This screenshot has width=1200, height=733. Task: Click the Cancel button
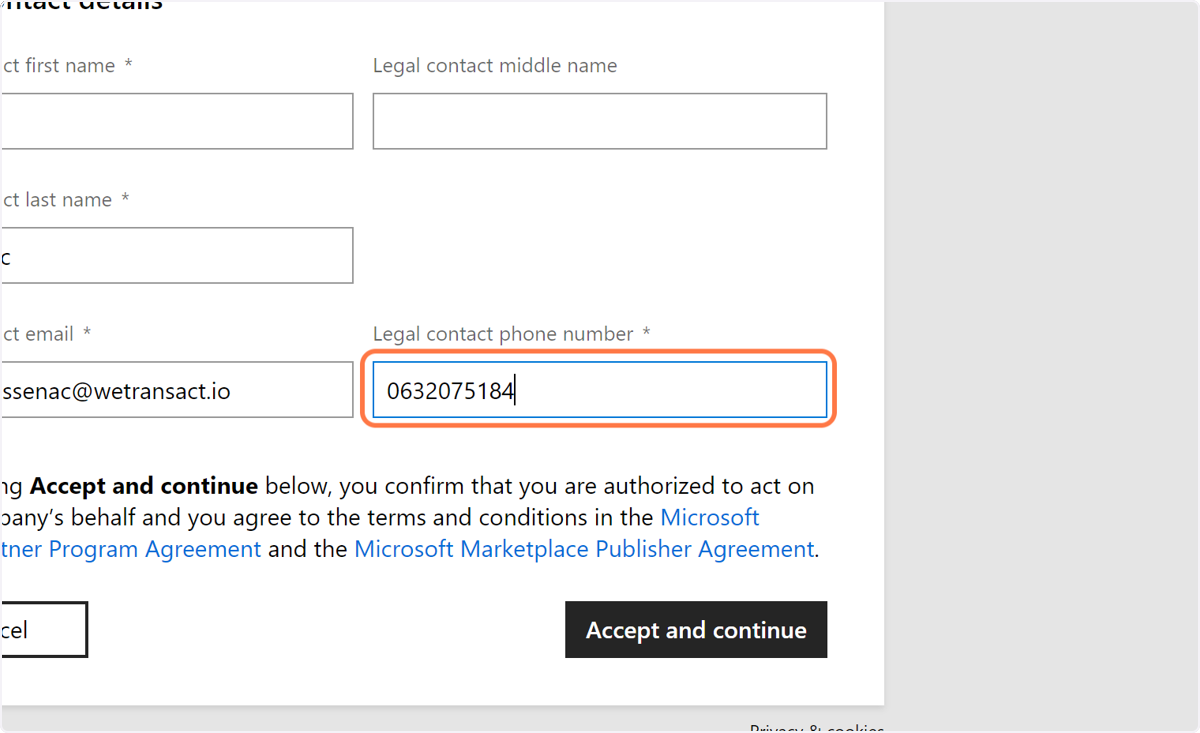click(44, 630)
